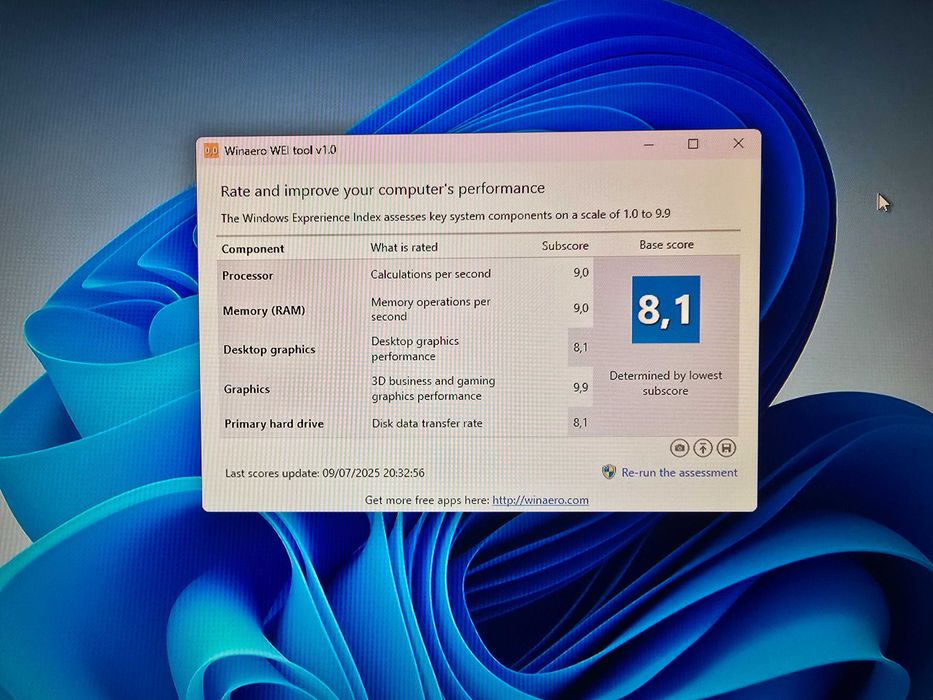The width and height of the screenshot is (933, 700).
Task: Click the Graphics component label
Action: click(x=246, y=389)
